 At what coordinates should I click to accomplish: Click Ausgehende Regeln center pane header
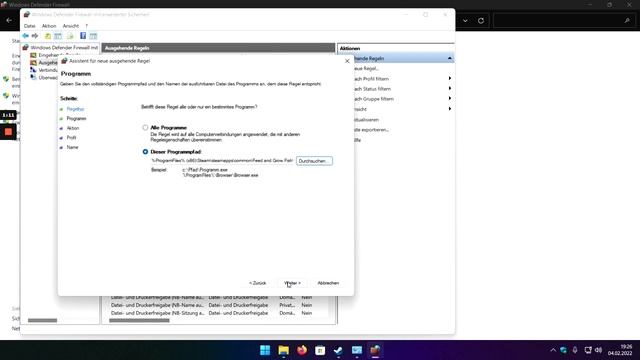point(218,48)
